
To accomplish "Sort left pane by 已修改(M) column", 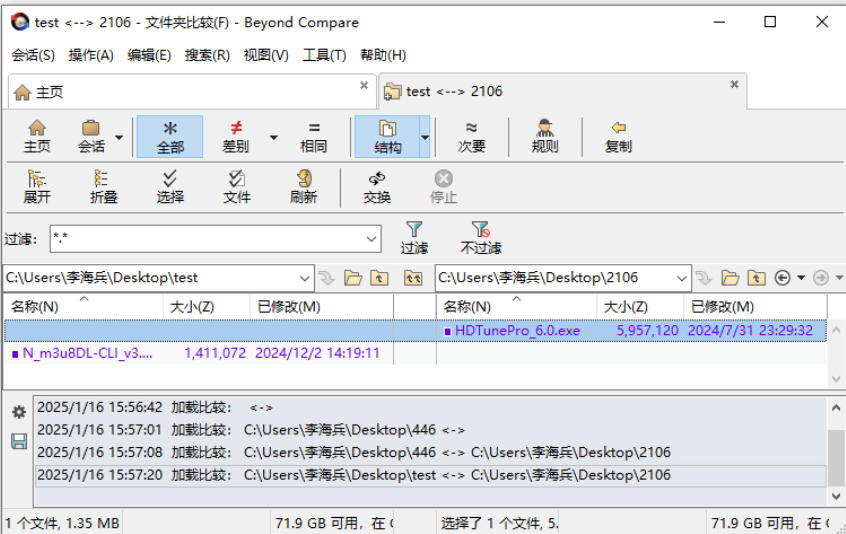I will [x=322, y=307].
